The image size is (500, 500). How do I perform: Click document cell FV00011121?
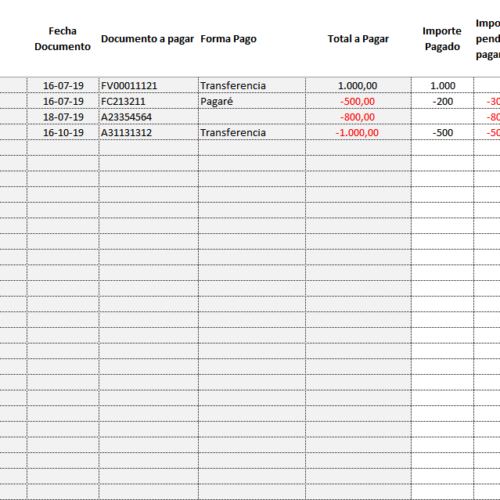149,85
